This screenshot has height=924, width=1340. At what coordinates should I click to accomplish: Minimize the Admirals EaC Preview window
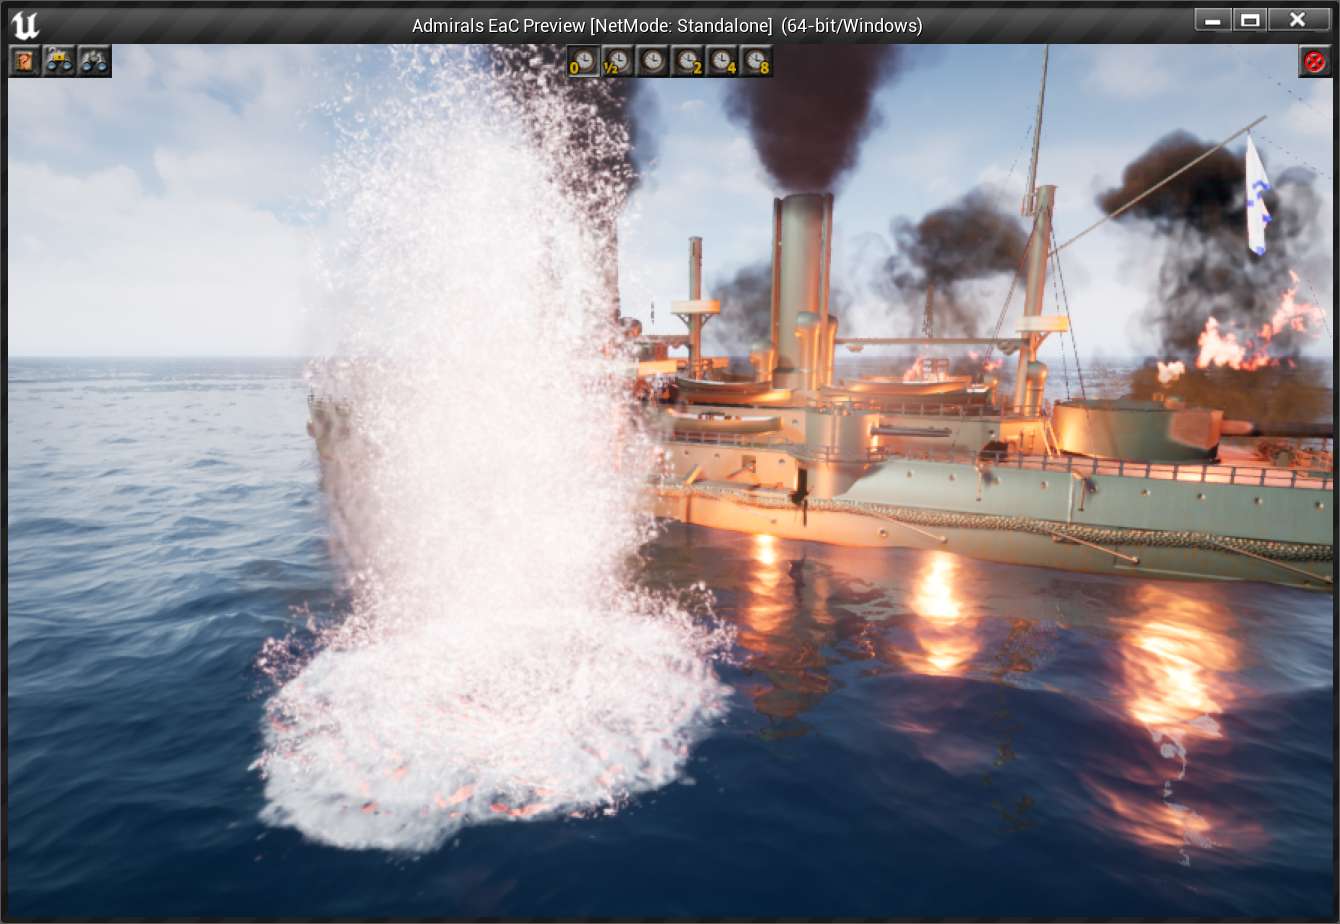pos(1213,20)
